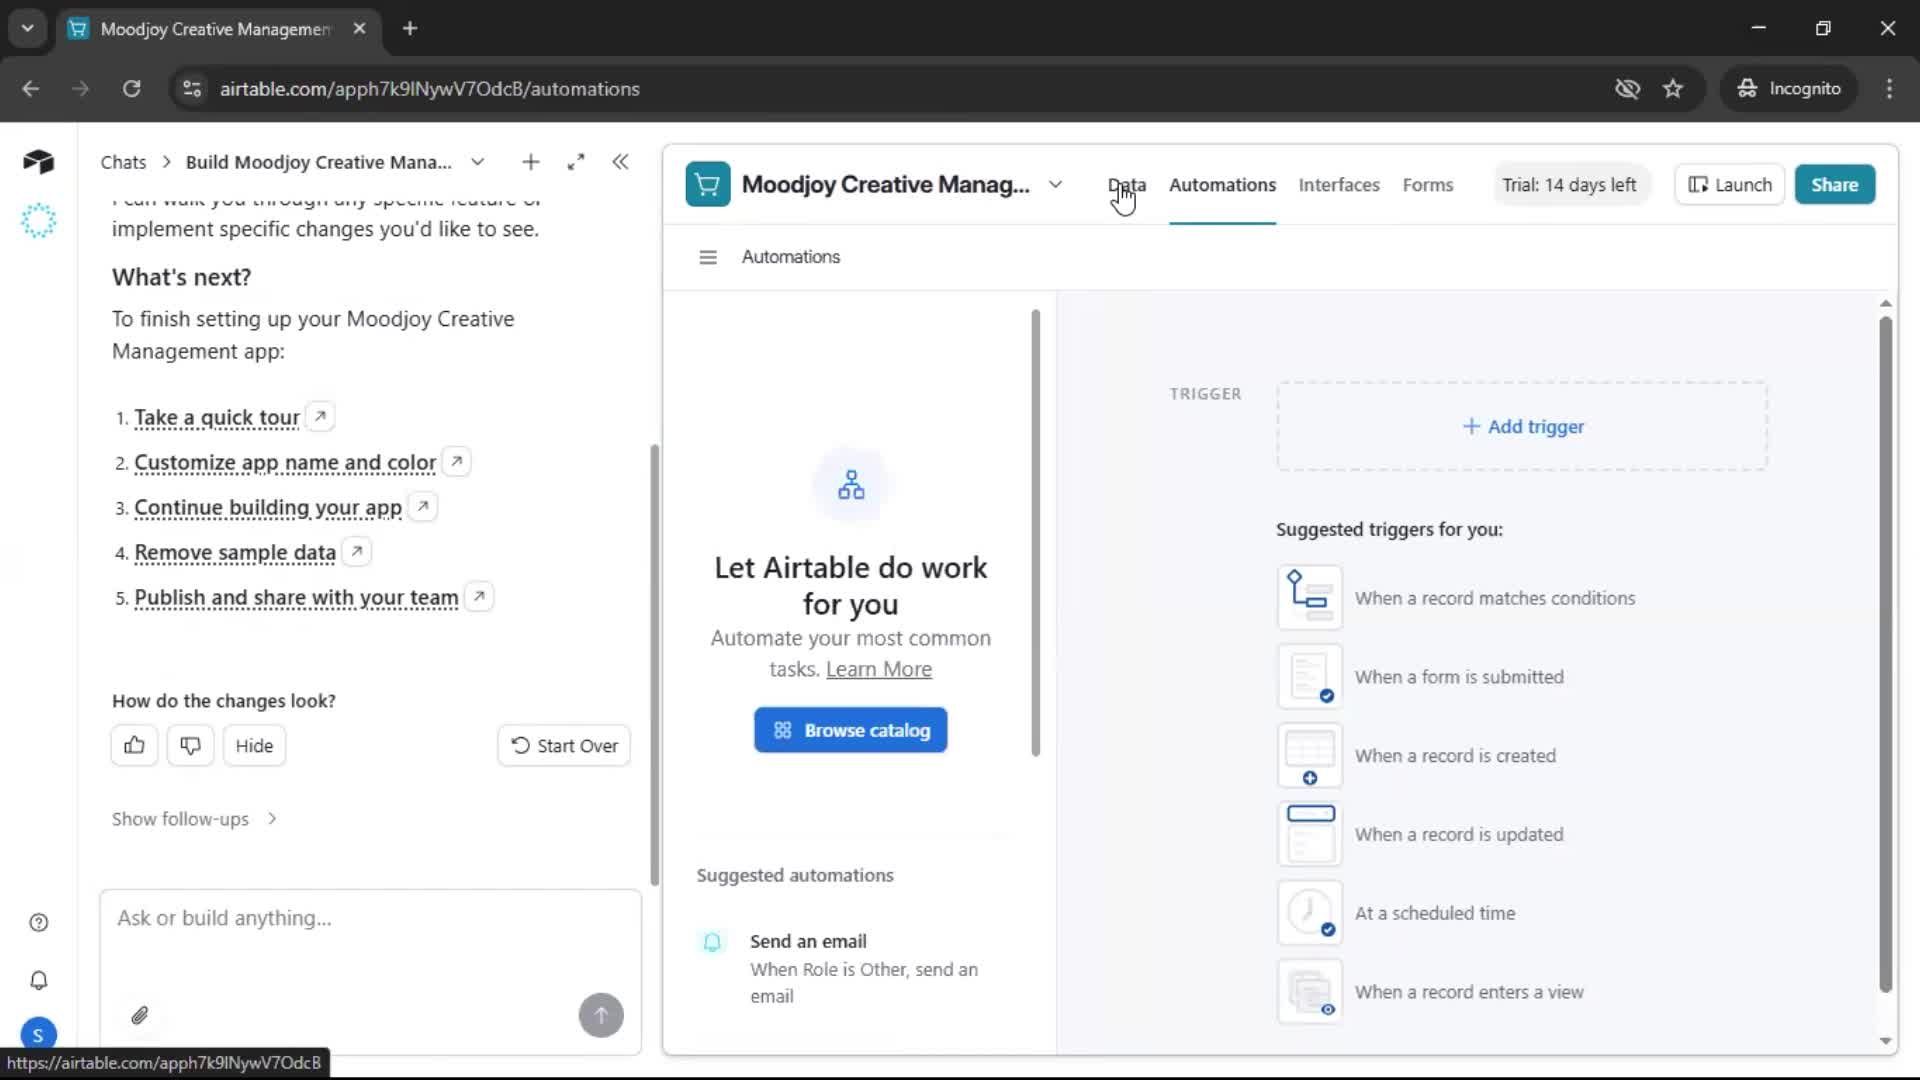Screen dimensions: 1920x1080
Task: Select the Moodjoy Creative Management browser tab
Action: [x=216, y=29]
